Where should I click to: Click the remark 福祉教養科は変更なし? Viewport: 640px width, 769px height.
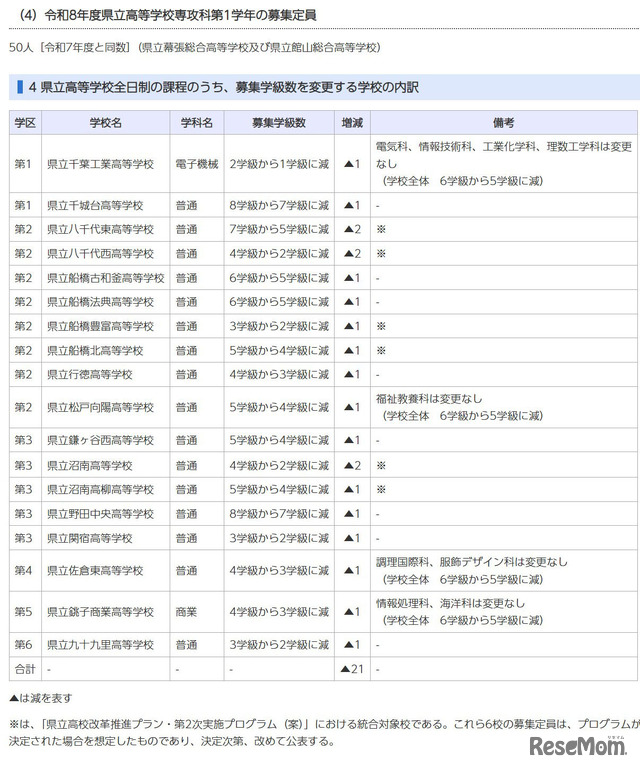429,399
